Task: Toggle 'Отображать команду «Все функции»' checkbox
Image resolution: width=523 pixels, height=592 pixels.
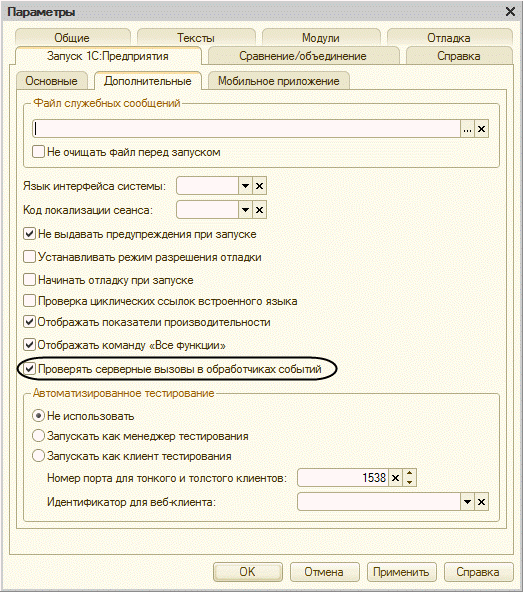Action: click(x=29, y=345)
